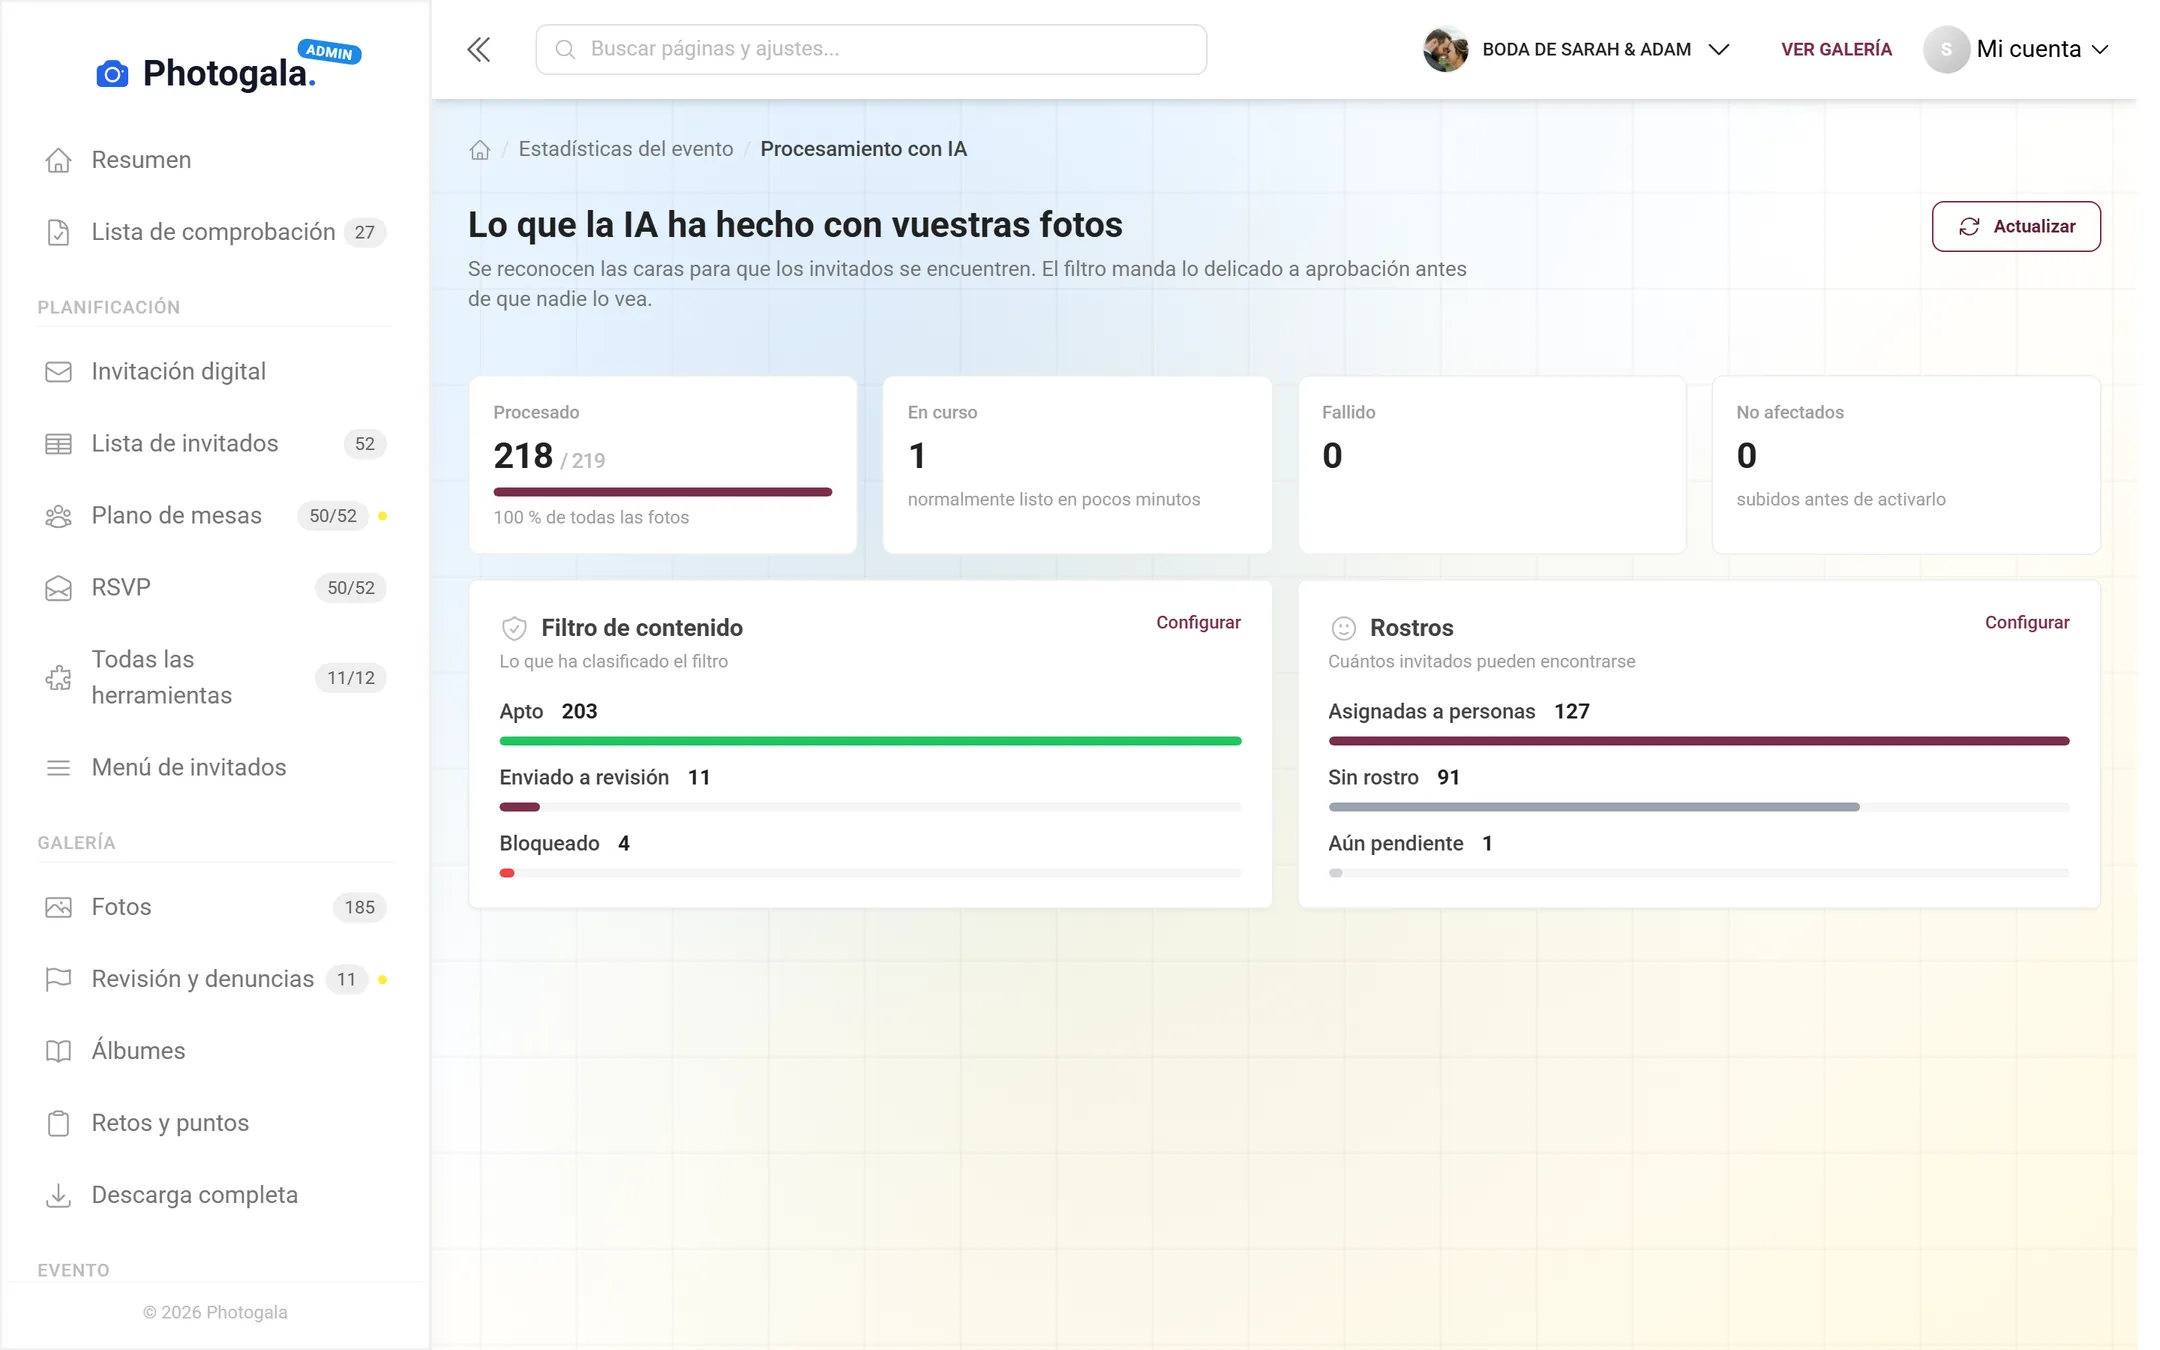The image size is (2160, 1350).
Task: Click the Rostros smiley face icon
Action: (x=1343, y=628)
